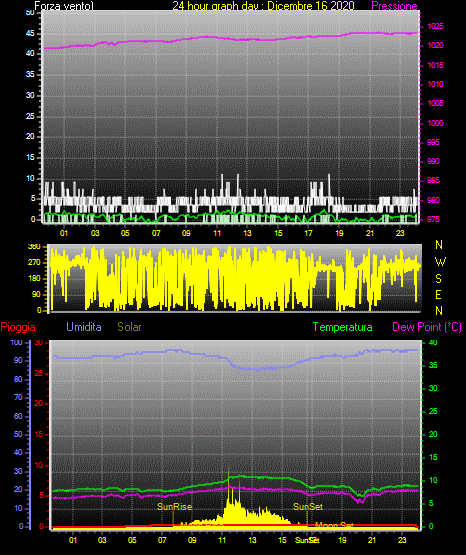Screen dimensions: 466x555
Task: Click green temperature axis value "35"
Action: 433,365
